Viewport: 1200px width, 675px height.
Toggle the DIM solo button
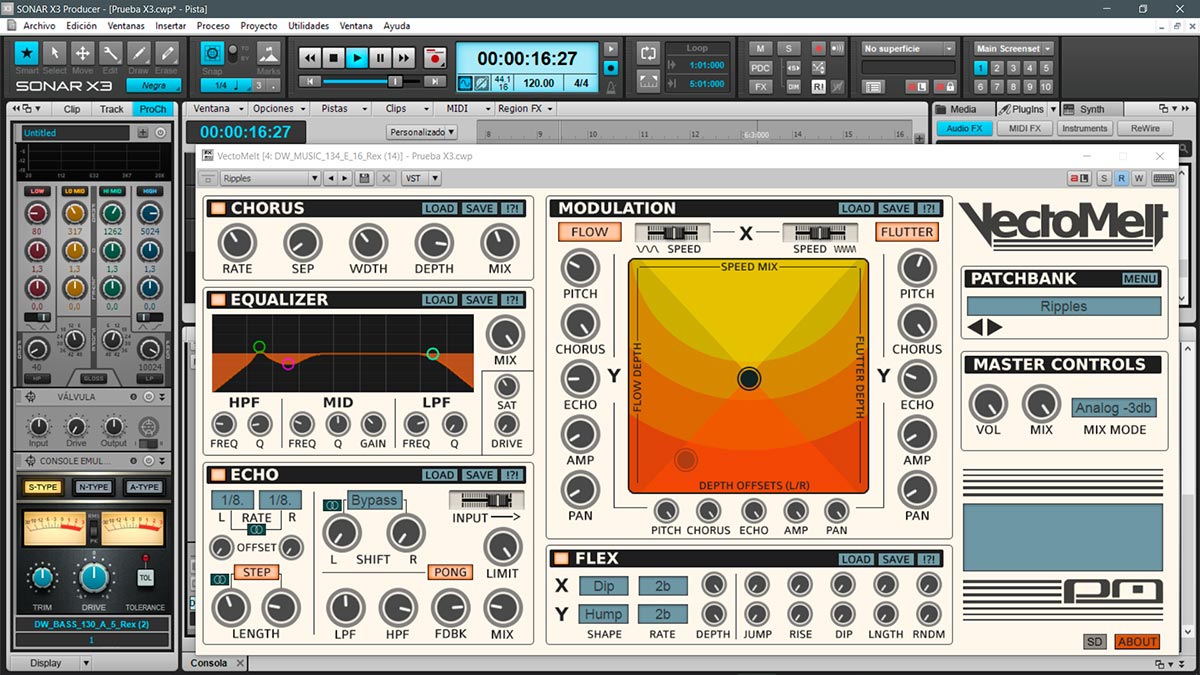click(x=794, y=86)
